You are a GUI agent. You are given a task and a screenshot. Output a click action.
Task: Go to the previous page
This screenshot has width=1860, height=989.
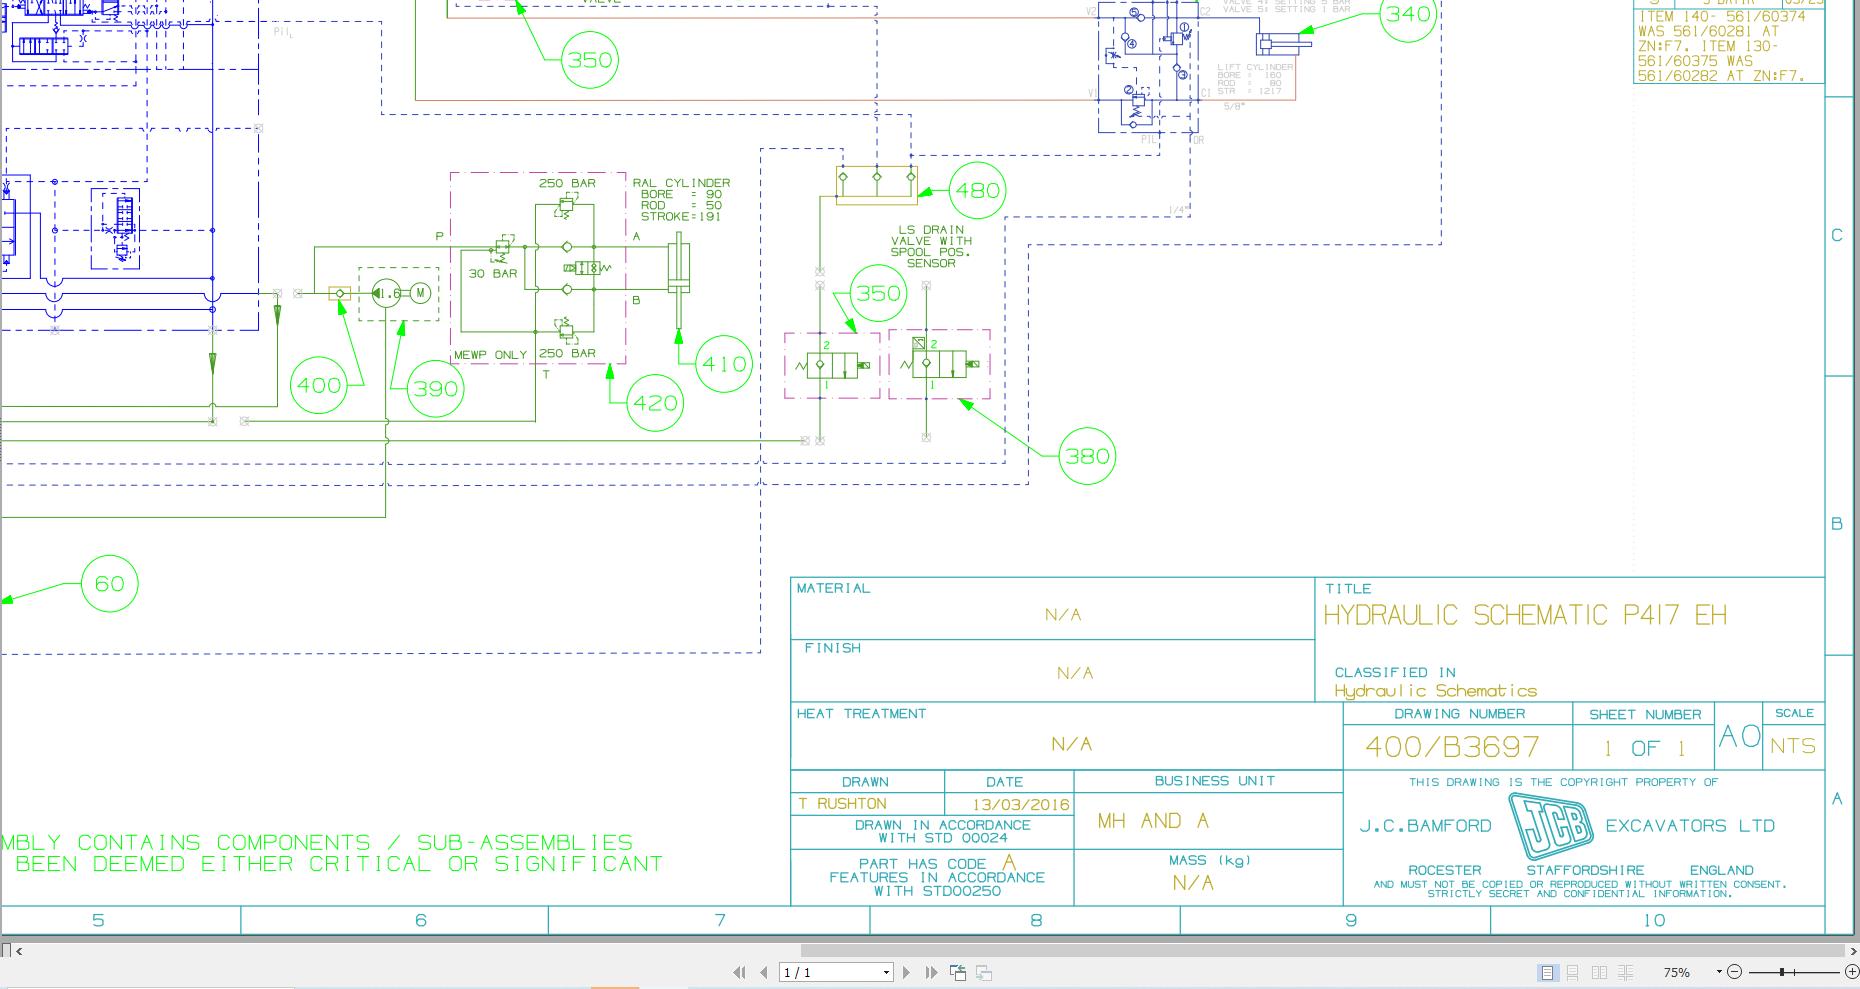(x=764, y=972)
